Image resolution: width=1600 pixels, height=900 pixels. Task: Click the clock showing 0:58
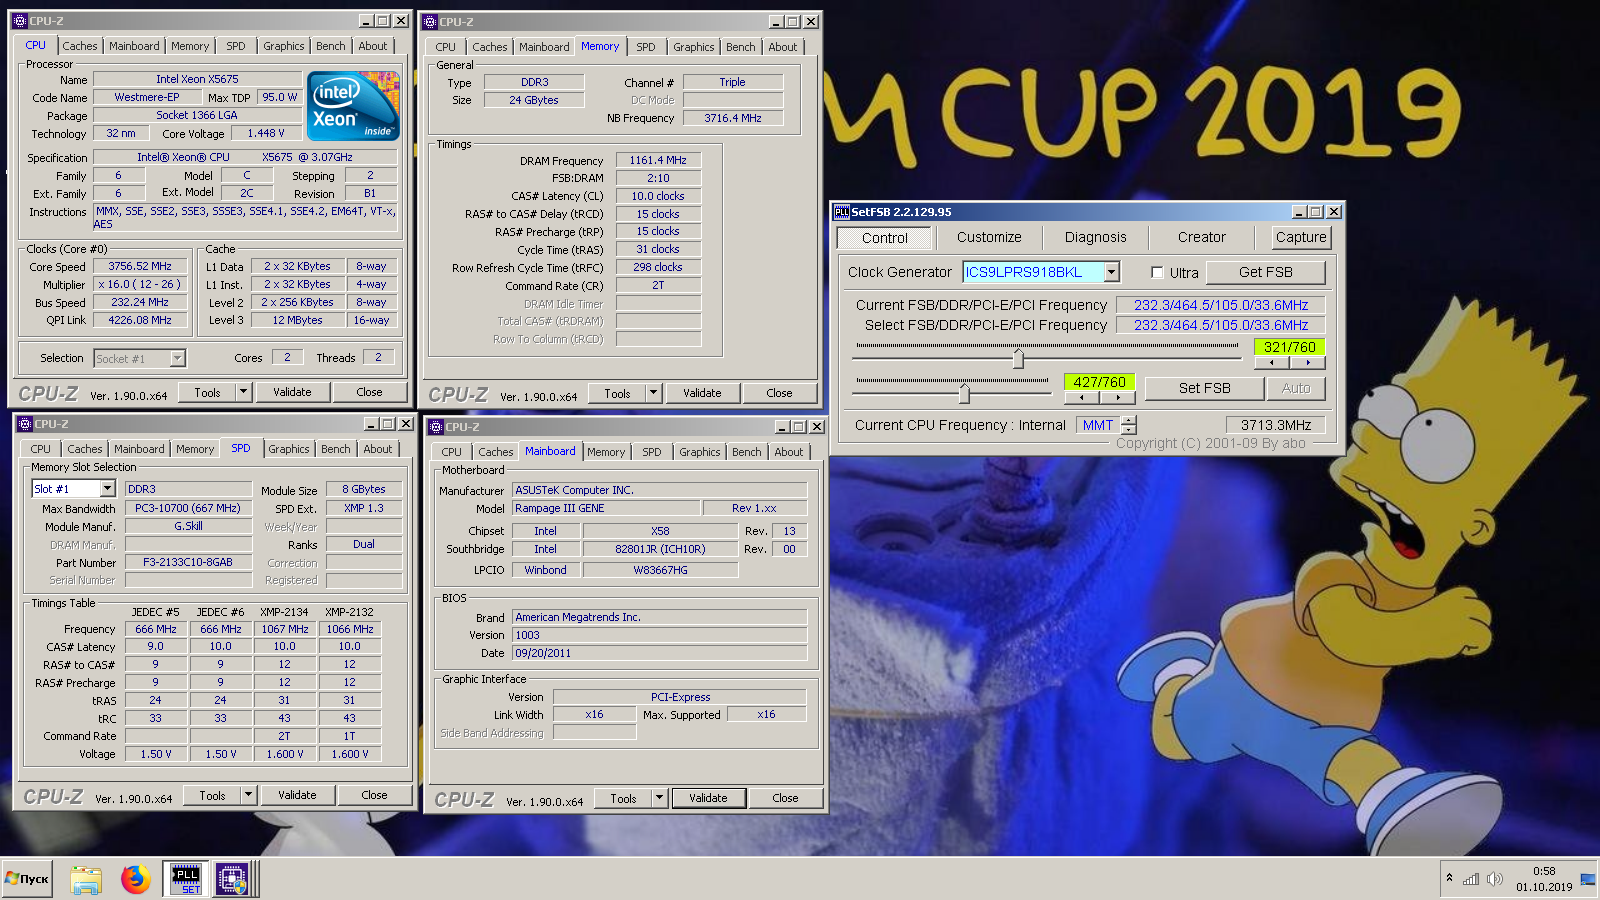(x=1543, y=871)
